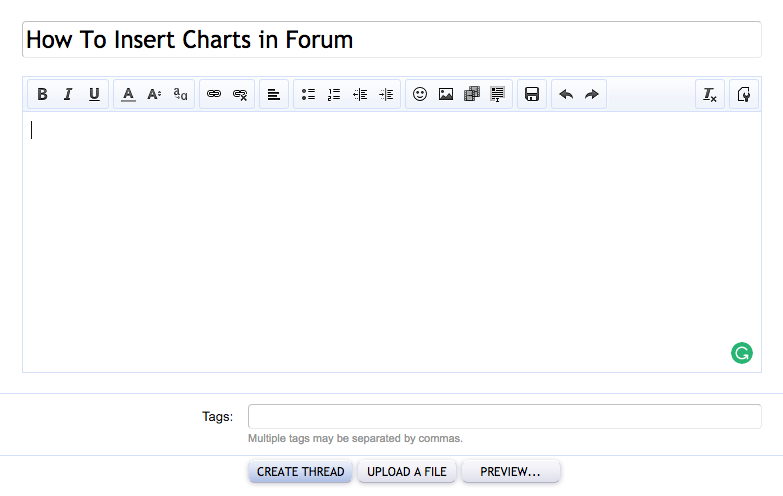Toggle italic text style
This screenshot has height=496, width=783.
click(68, 95)
